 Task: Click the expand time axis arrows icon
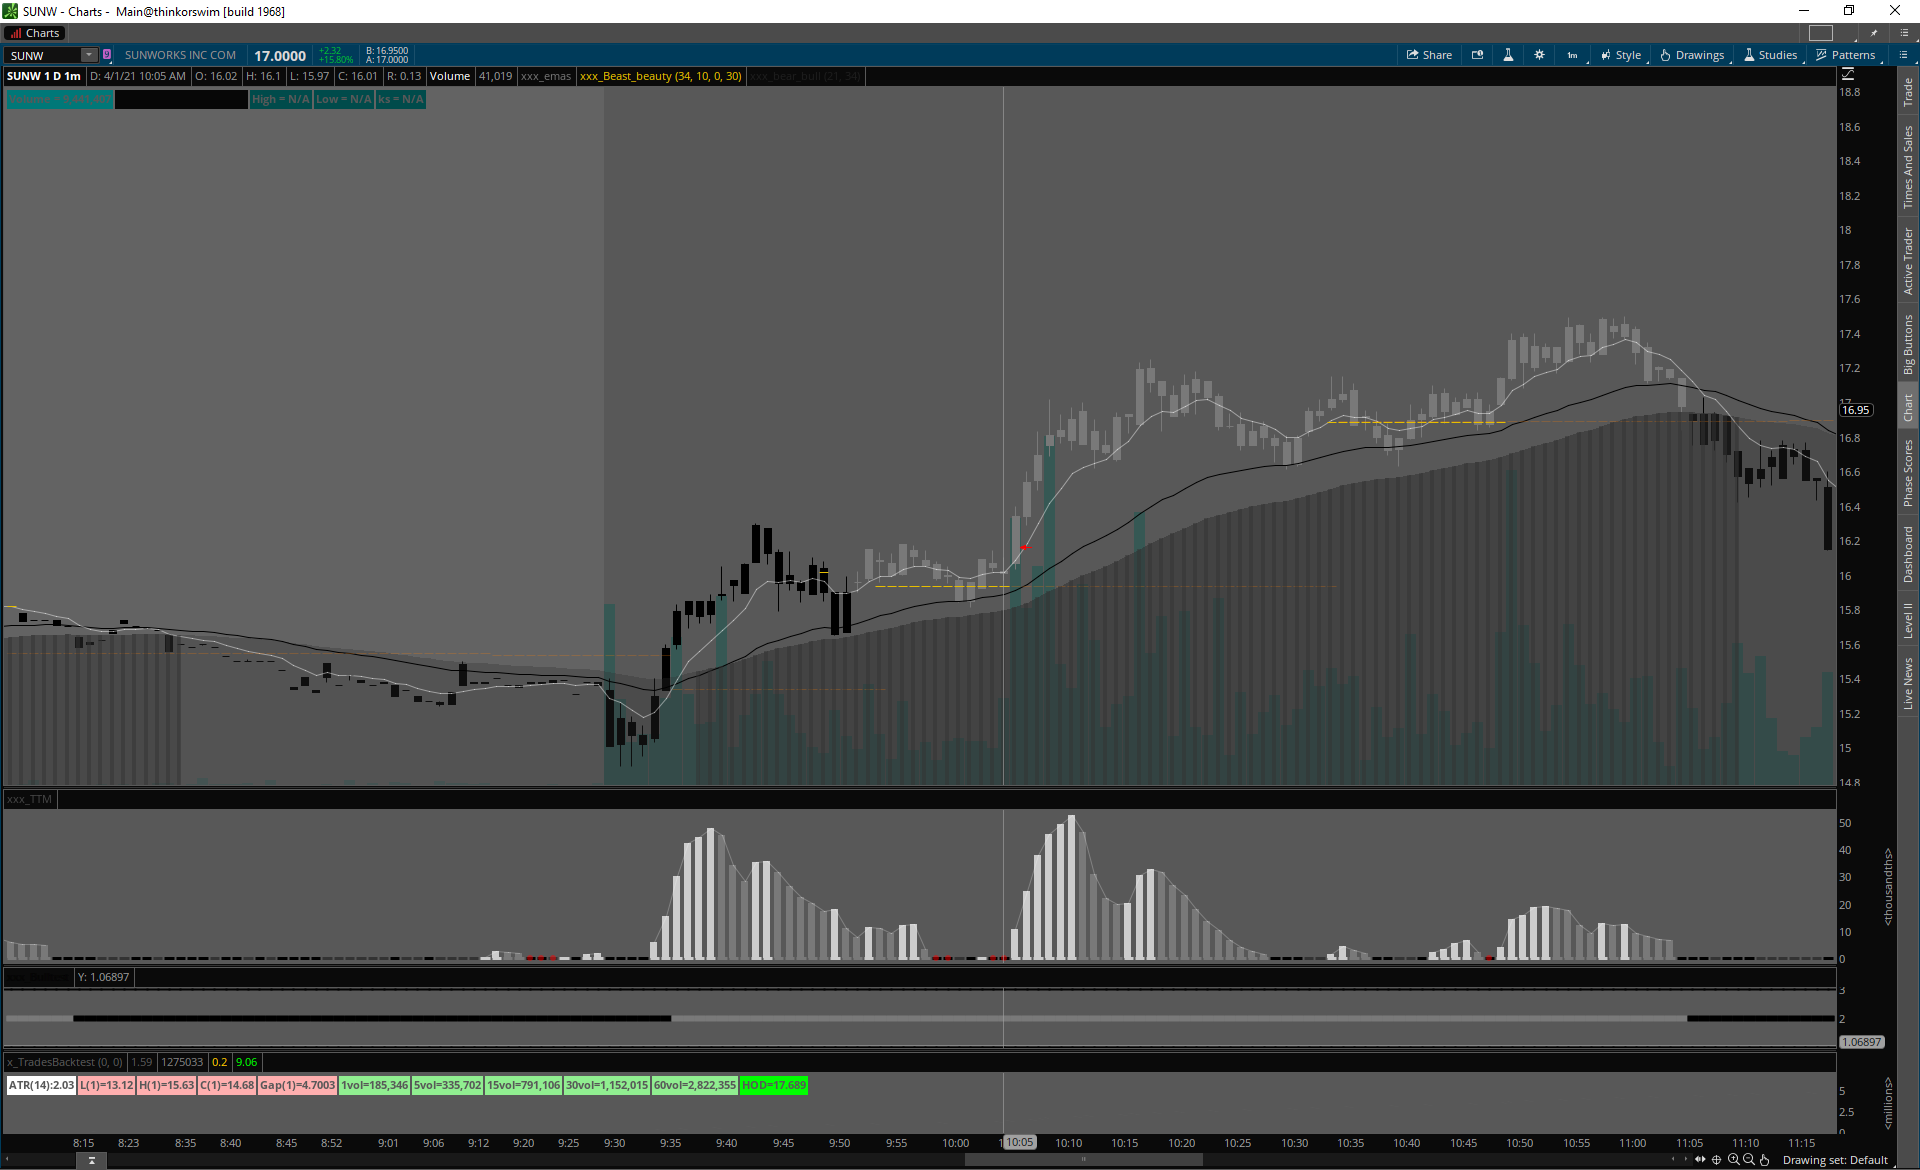[x=1700, y=1160]
